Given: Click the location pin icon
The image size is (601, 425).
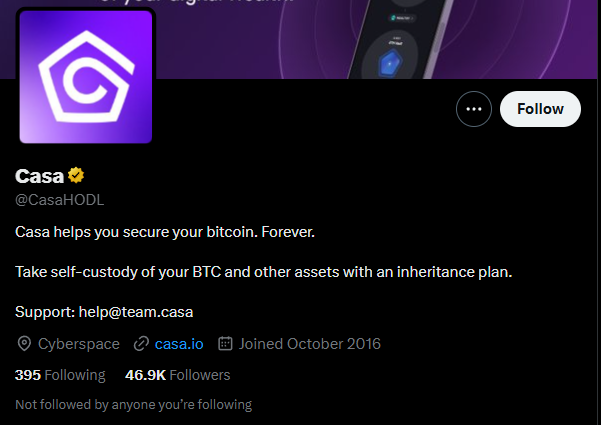Looking at the screenshot, I should tap(25, 344).
